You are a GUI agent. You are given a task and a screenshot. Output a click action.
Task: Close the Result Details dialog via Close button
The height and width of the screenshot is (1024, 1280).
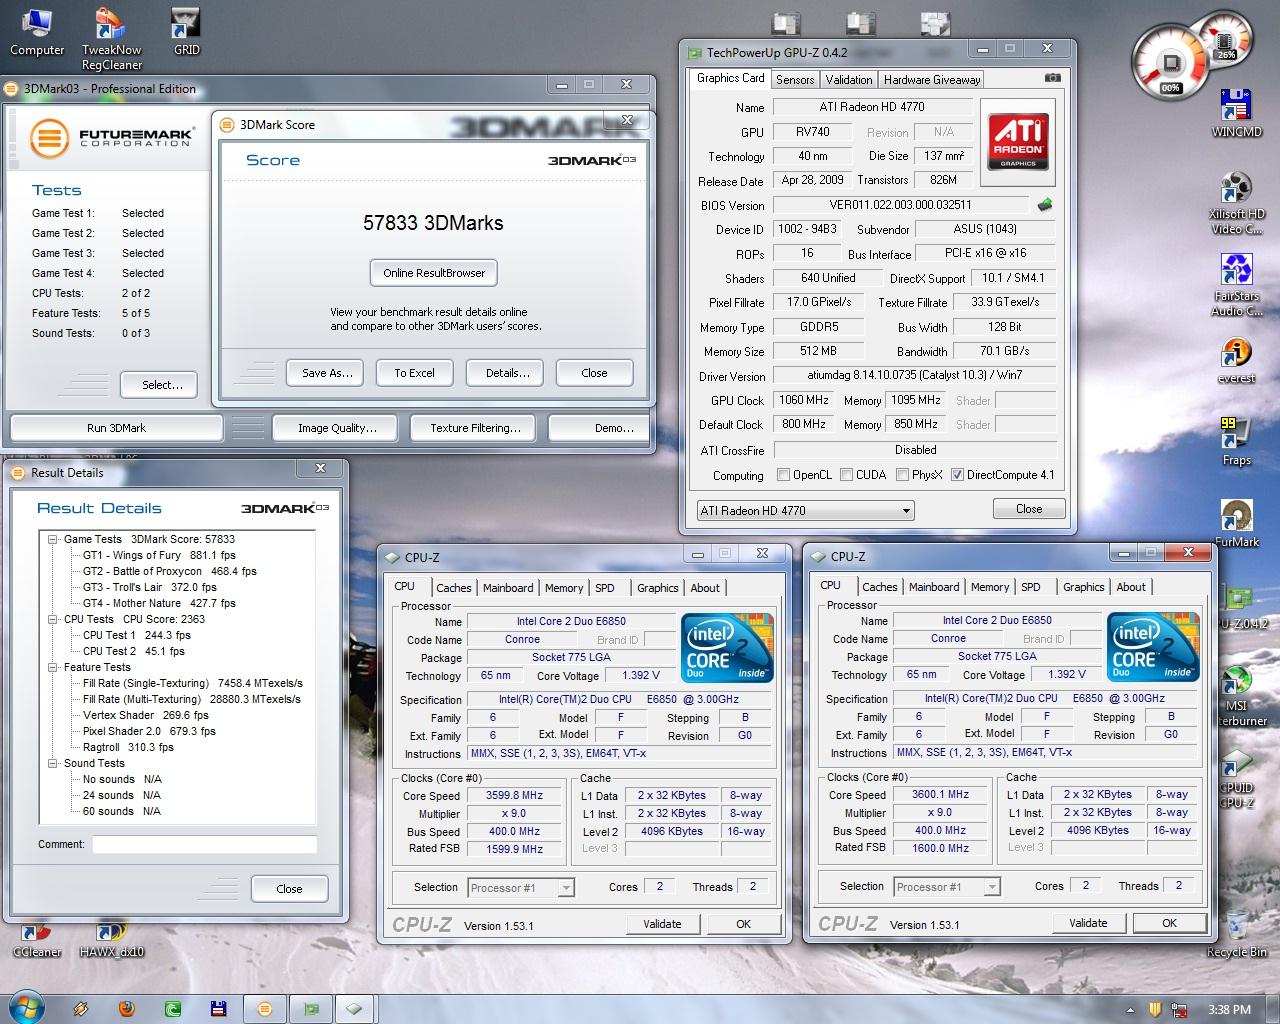289,889
